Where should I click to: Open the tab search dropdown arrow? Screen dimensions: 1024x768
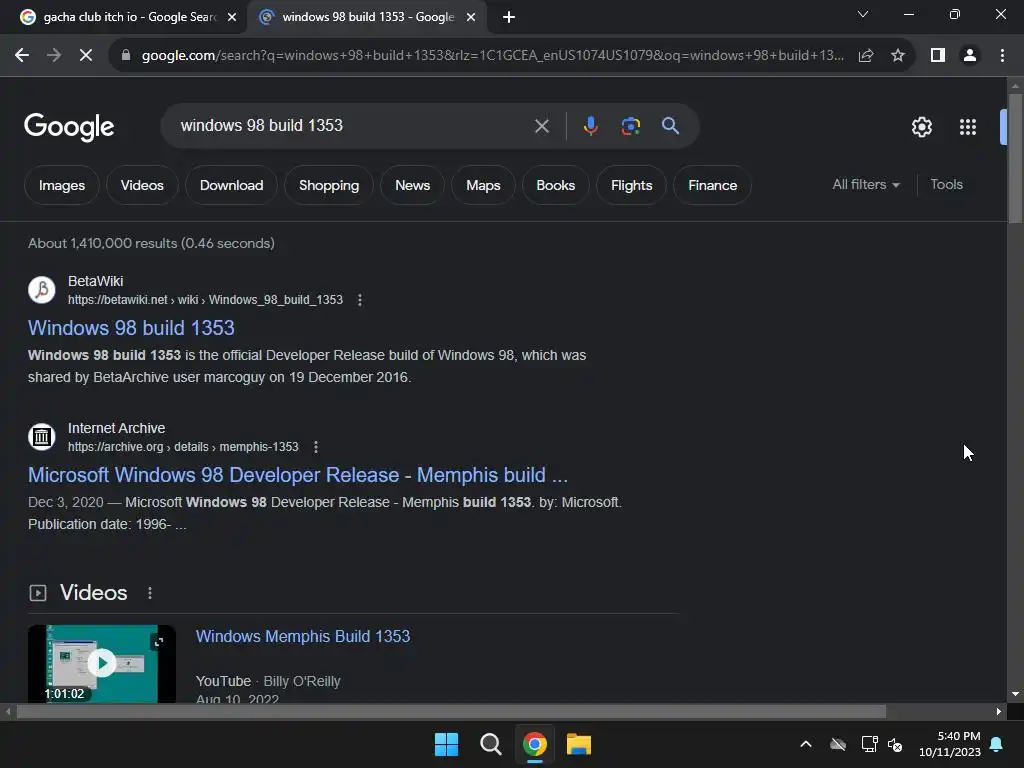point(863,14)
